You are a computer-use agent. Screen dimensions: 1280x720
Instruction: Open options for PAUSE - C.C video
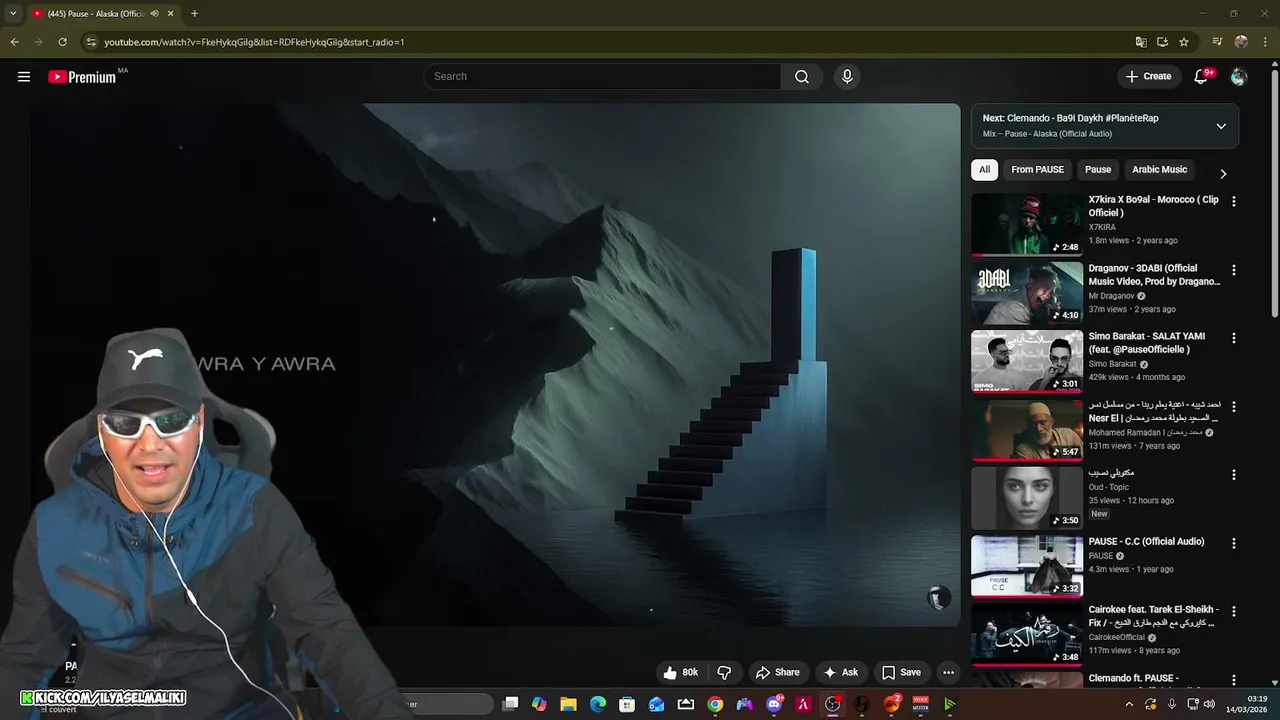coord(1233,543)
